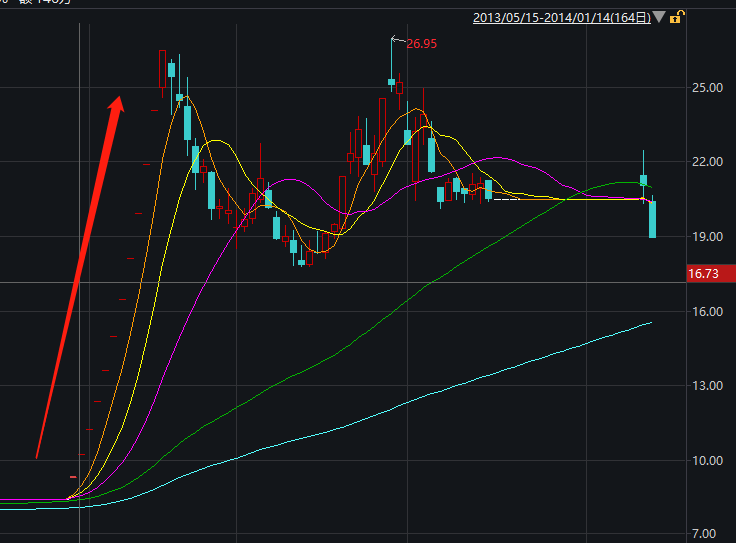Click the small arrow pointing at 26.95
This screenshot has width=736, height=543.
coord(396,41)
